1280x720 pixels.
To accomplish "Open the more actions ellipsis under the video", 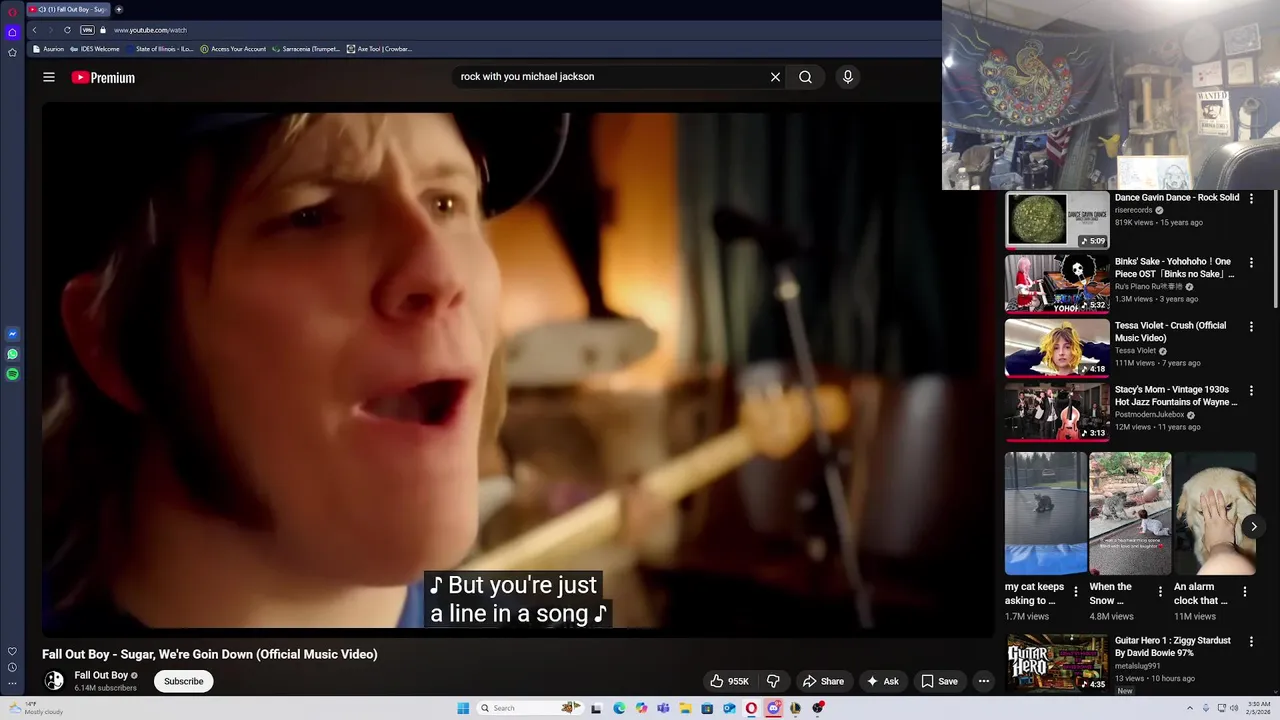I will coord(984,681).
